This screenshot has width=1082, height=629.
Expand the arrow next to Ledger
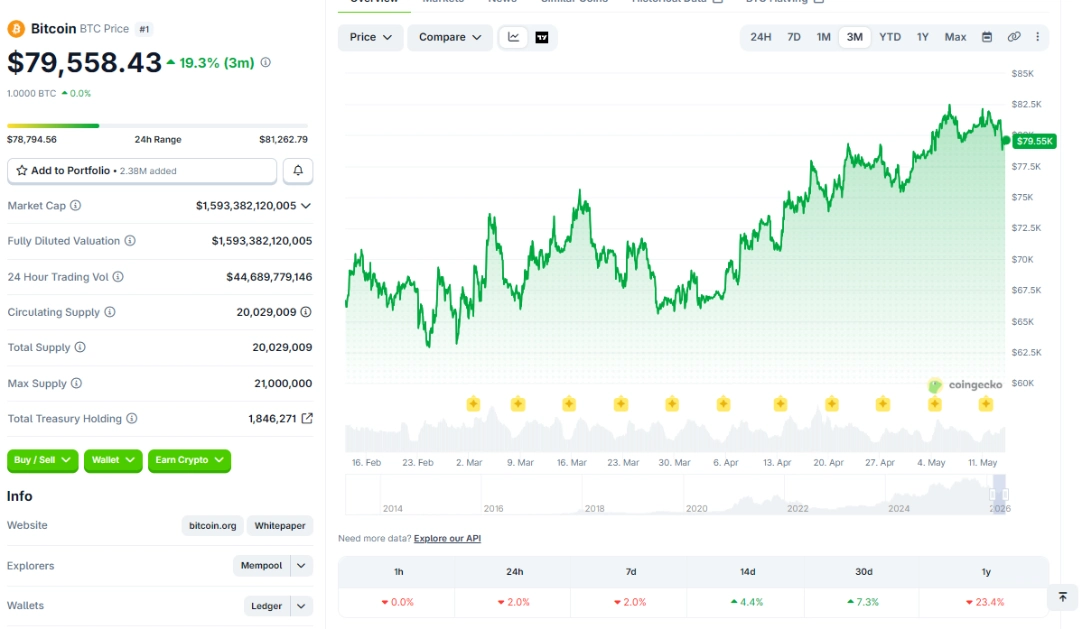(302, 606)
